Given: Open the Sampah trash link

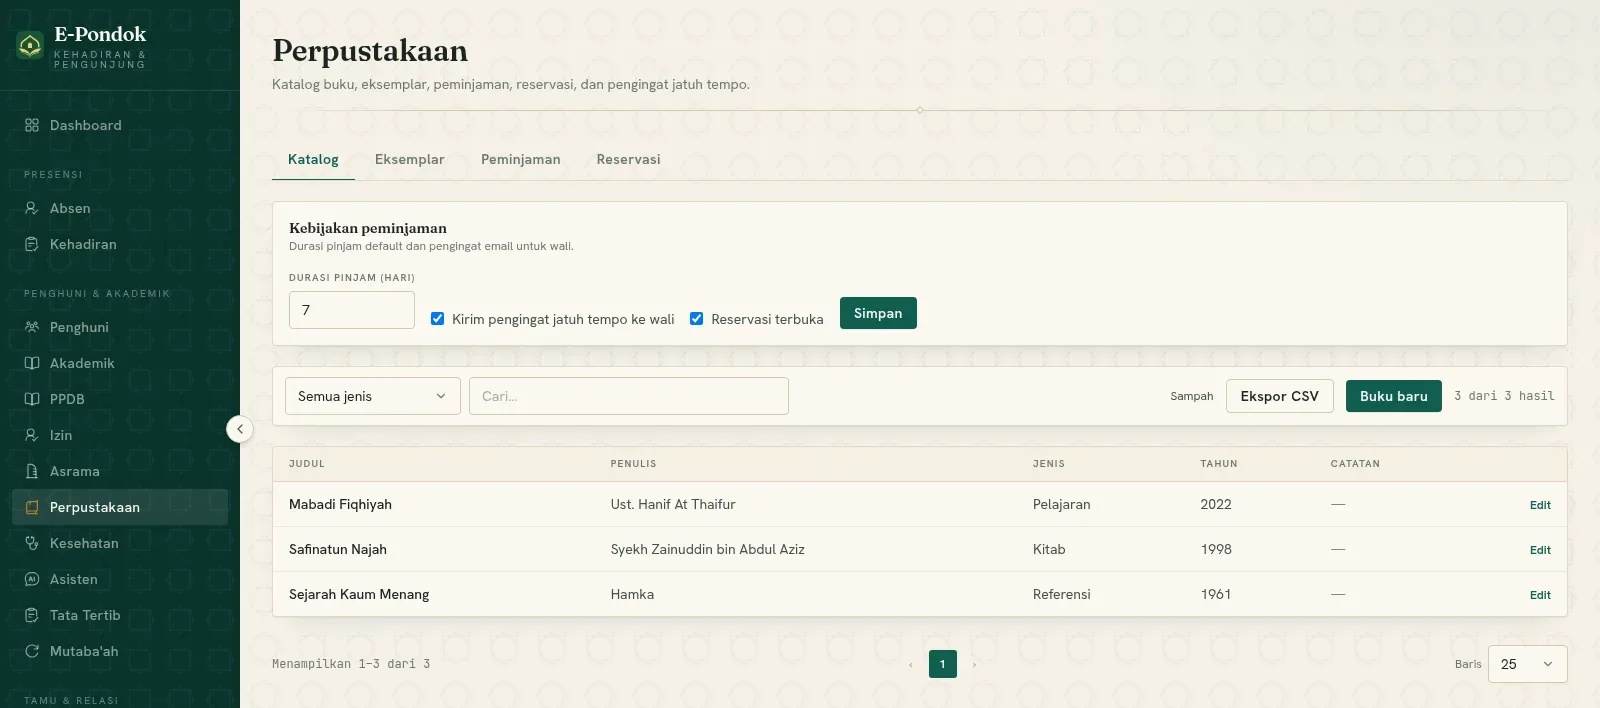Looking at the screenshot, I should [1192, 396].
